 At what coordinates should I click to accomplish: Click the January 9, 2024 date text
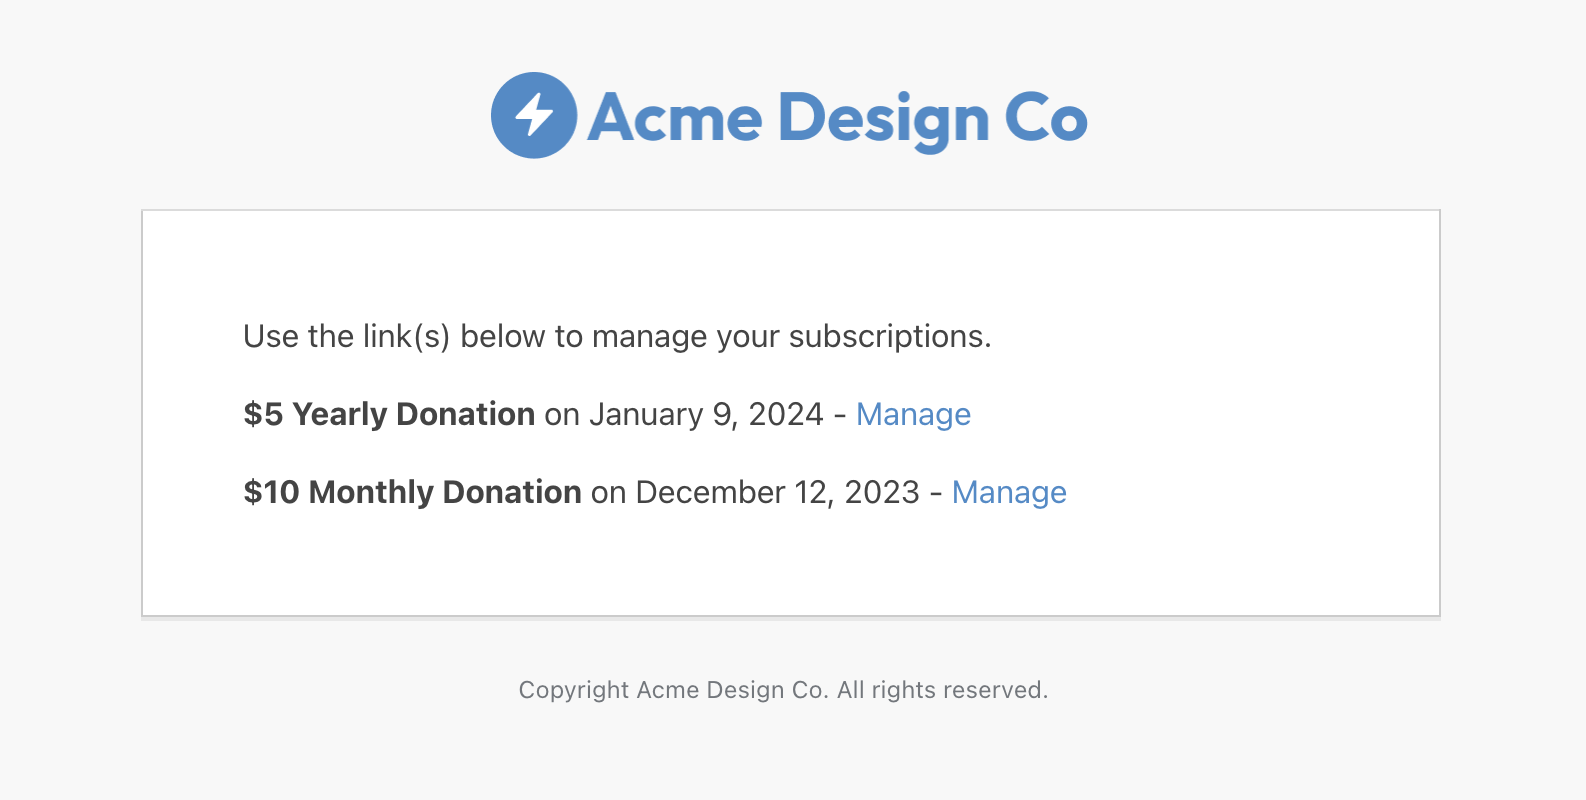point(706,414)
